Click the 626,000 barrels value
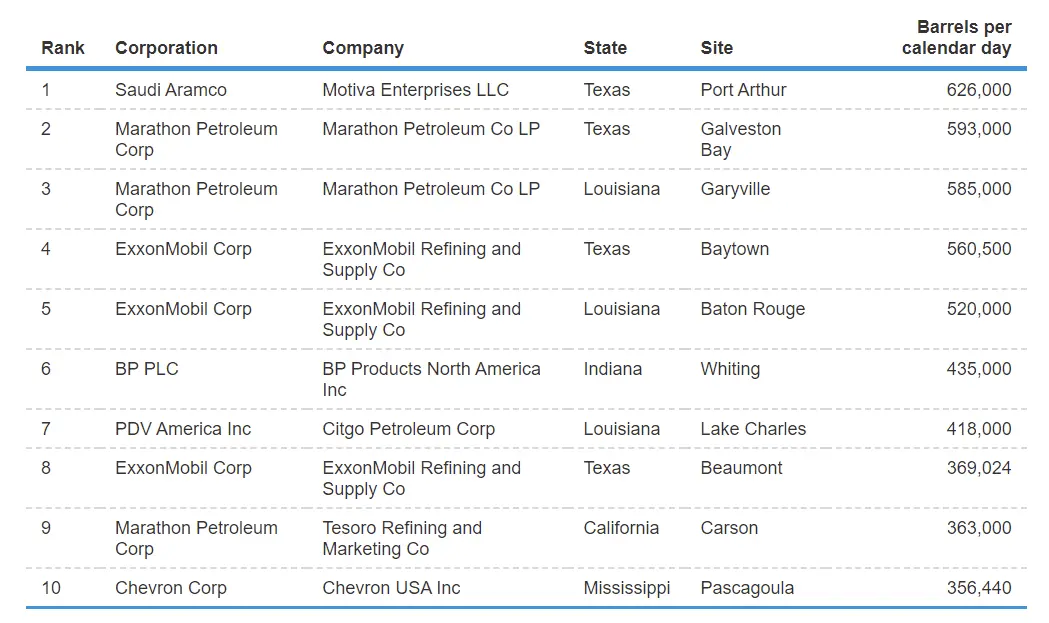Viewport: 1049px width, 623px height. 978,90
